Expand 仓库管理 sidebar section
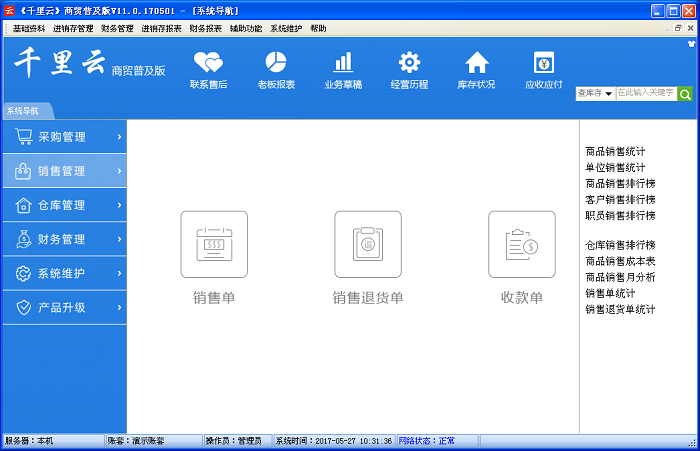Viewport: 700px width, 451px height. 64,205
